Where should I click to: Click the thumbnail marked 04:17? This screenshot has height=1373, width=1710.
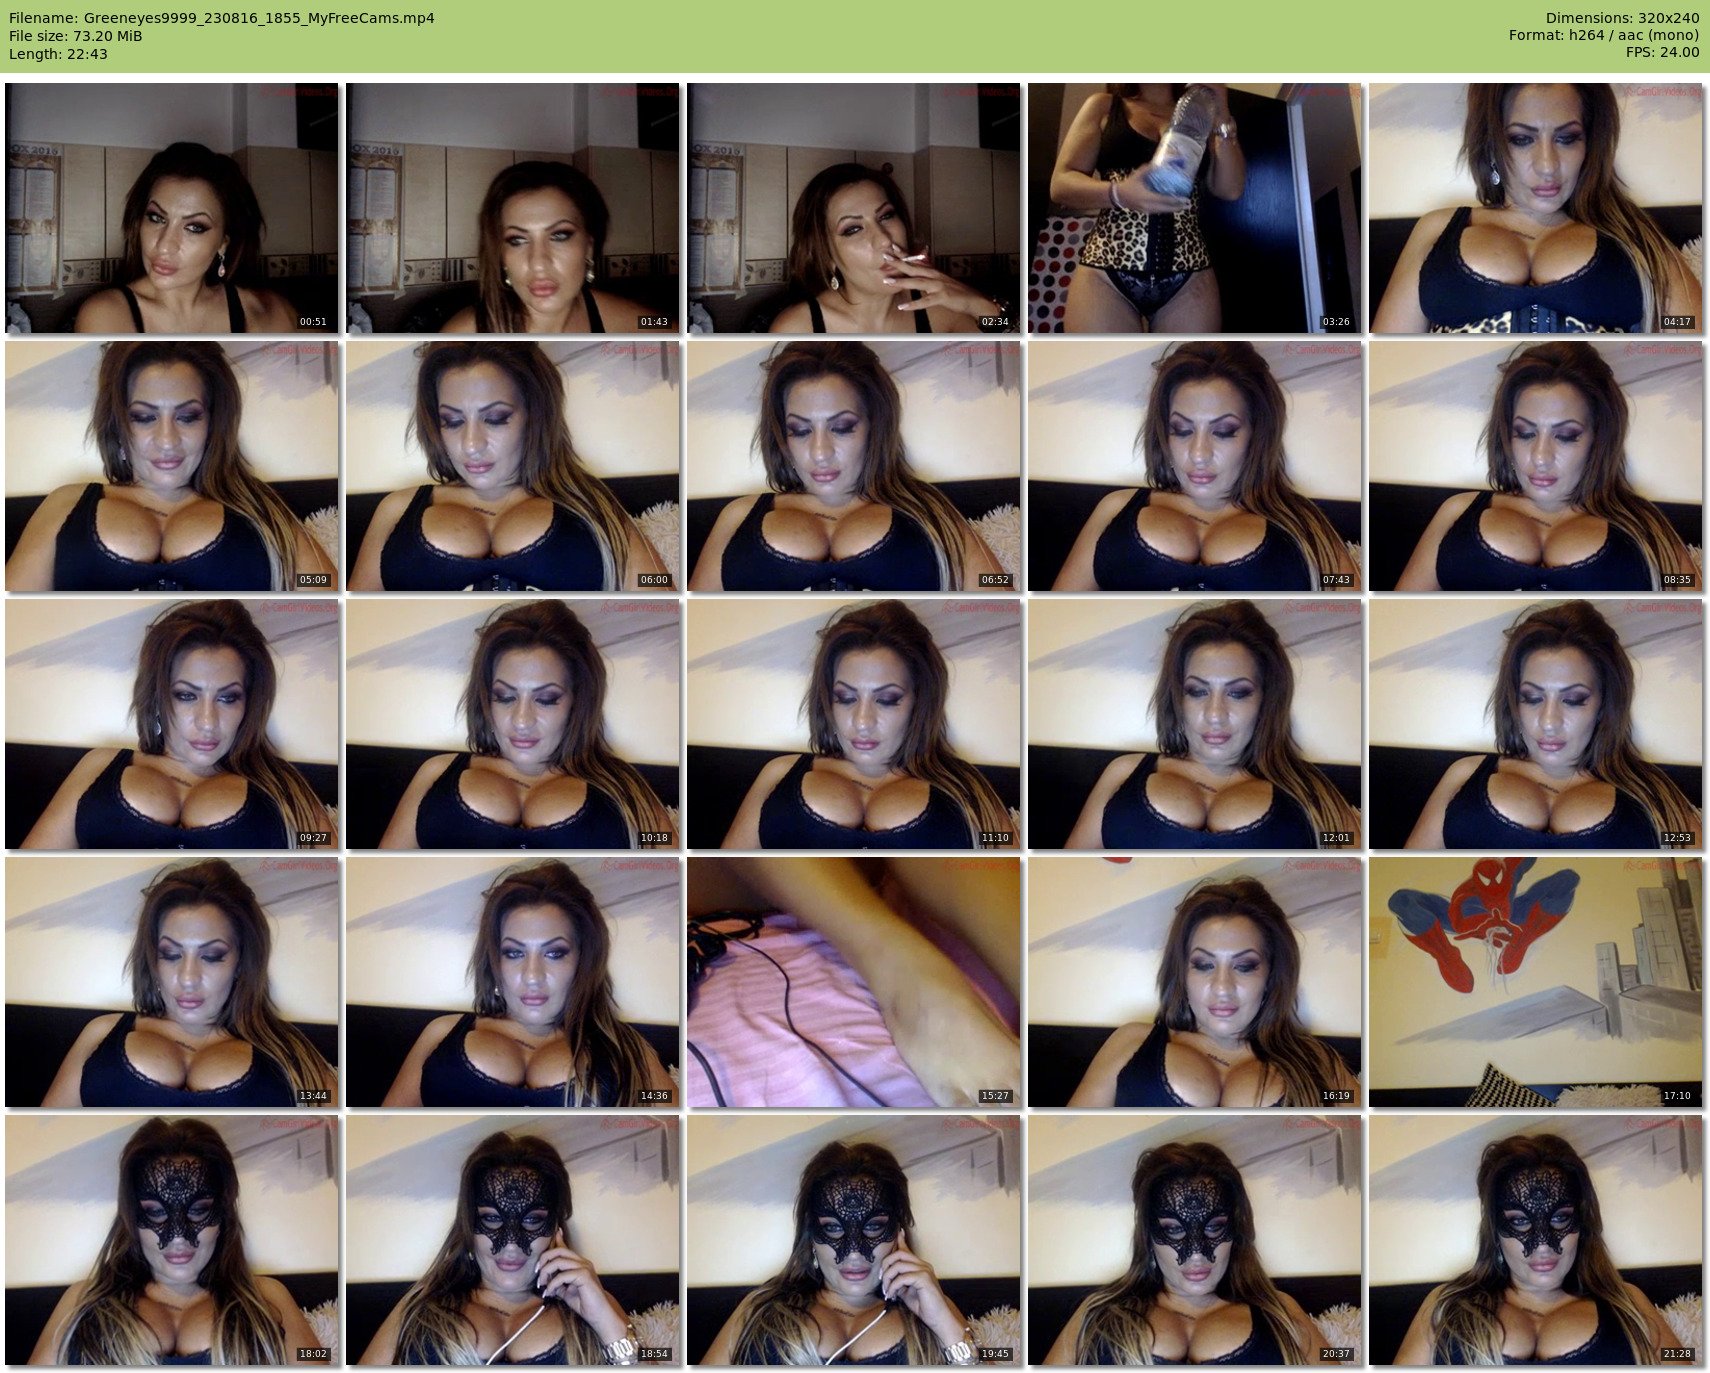pyautogui.click(x=1536, y=208)
